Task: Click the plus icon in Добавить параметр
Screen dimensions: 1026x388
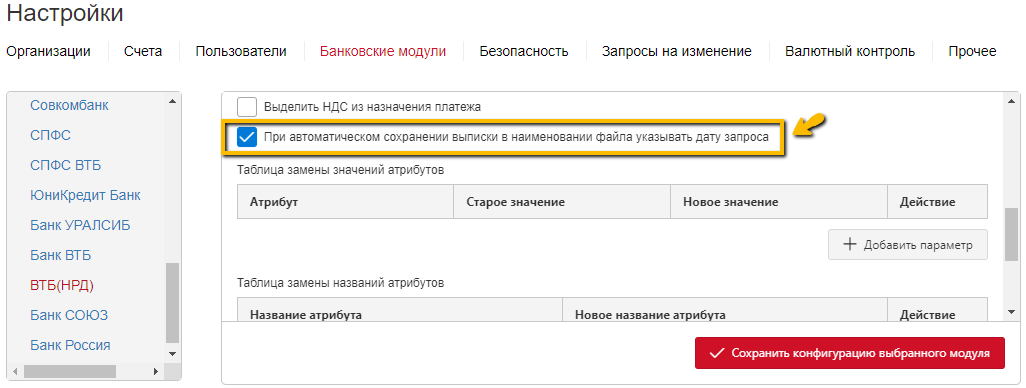Action: 849,245
